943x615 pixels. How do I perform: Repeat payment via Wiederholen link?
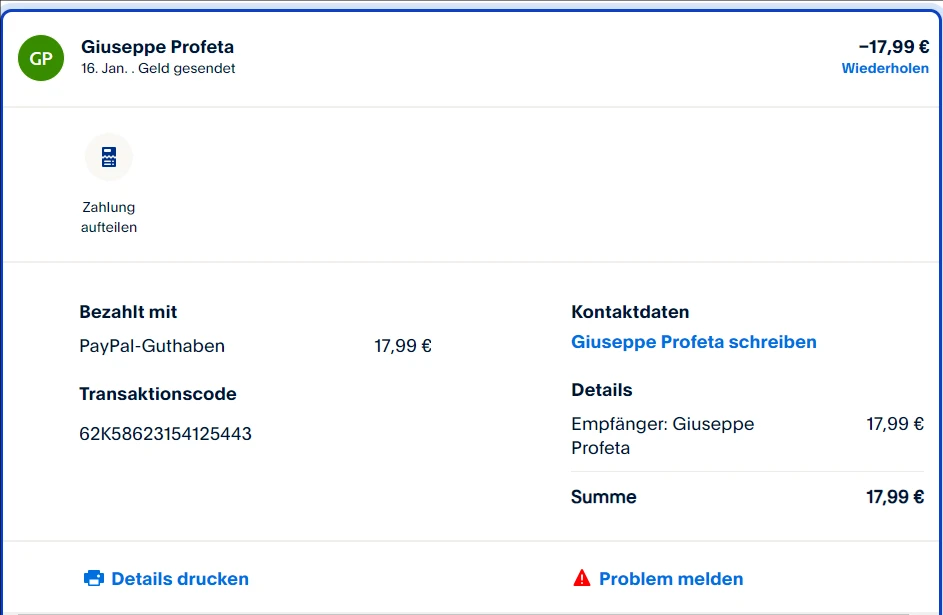[x=884, y=69]
